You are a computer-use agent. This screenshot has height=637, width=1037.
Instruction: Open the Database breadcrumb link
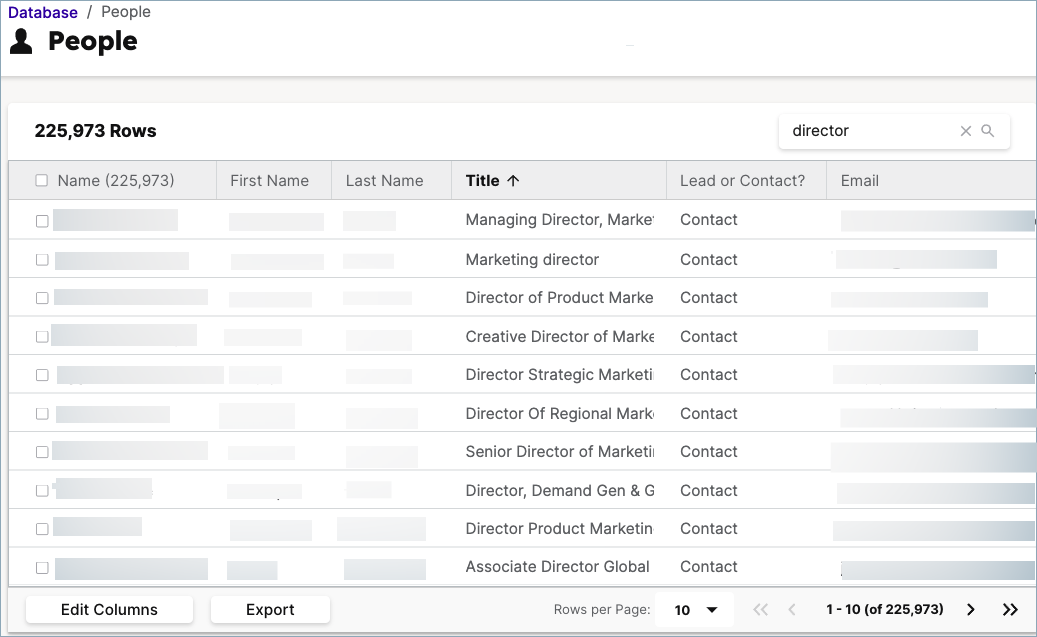coord(43,13)
